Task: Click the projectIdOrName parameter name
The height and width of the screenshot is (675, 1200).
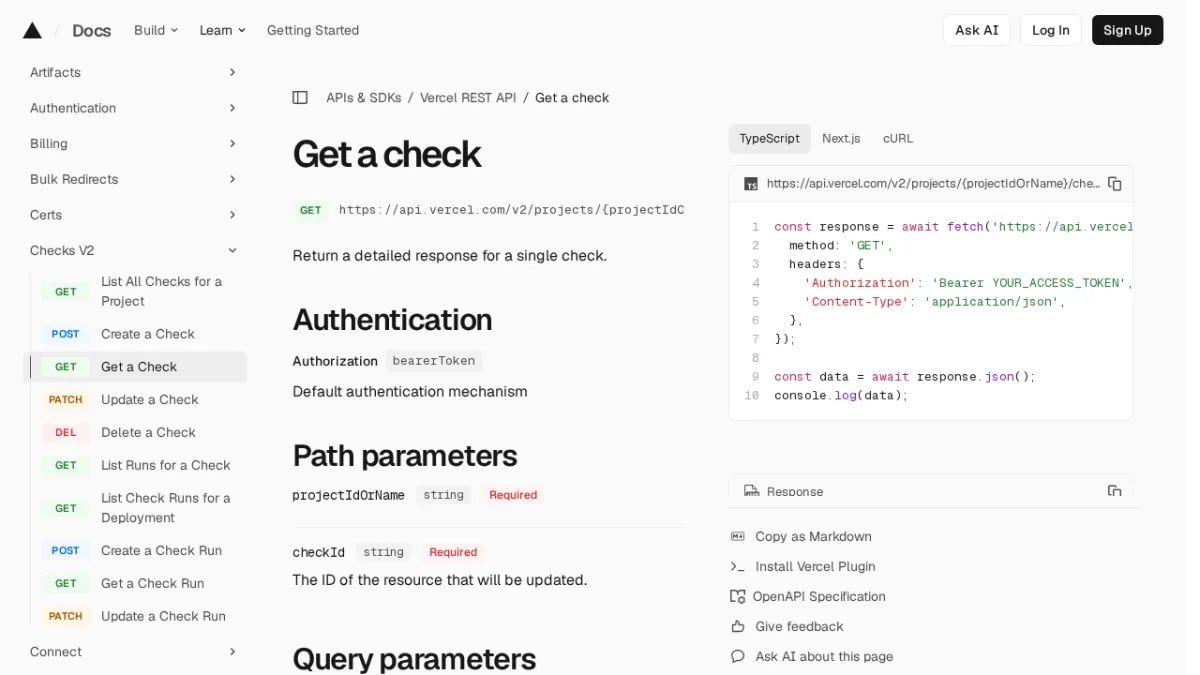Action: (x=348, y=495)
